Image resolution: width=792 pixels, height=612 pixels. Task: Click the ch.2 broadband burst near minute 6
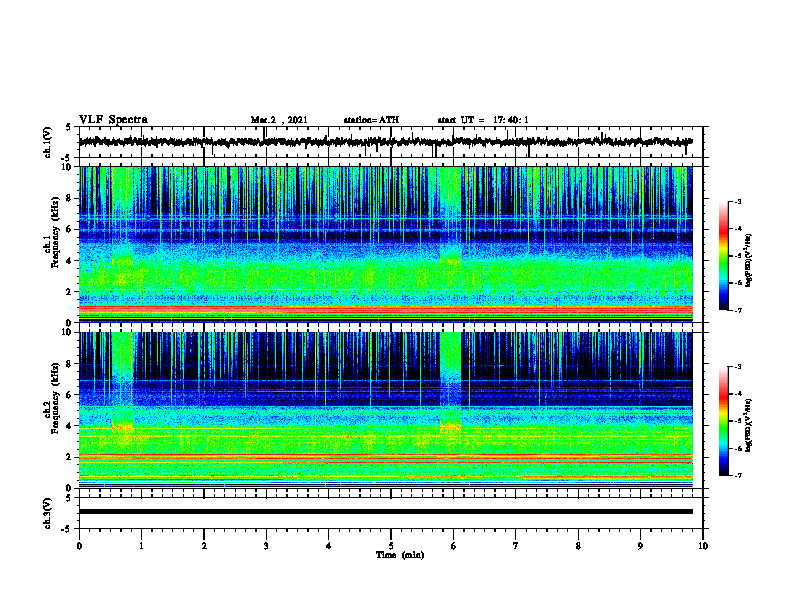point(451,381)
